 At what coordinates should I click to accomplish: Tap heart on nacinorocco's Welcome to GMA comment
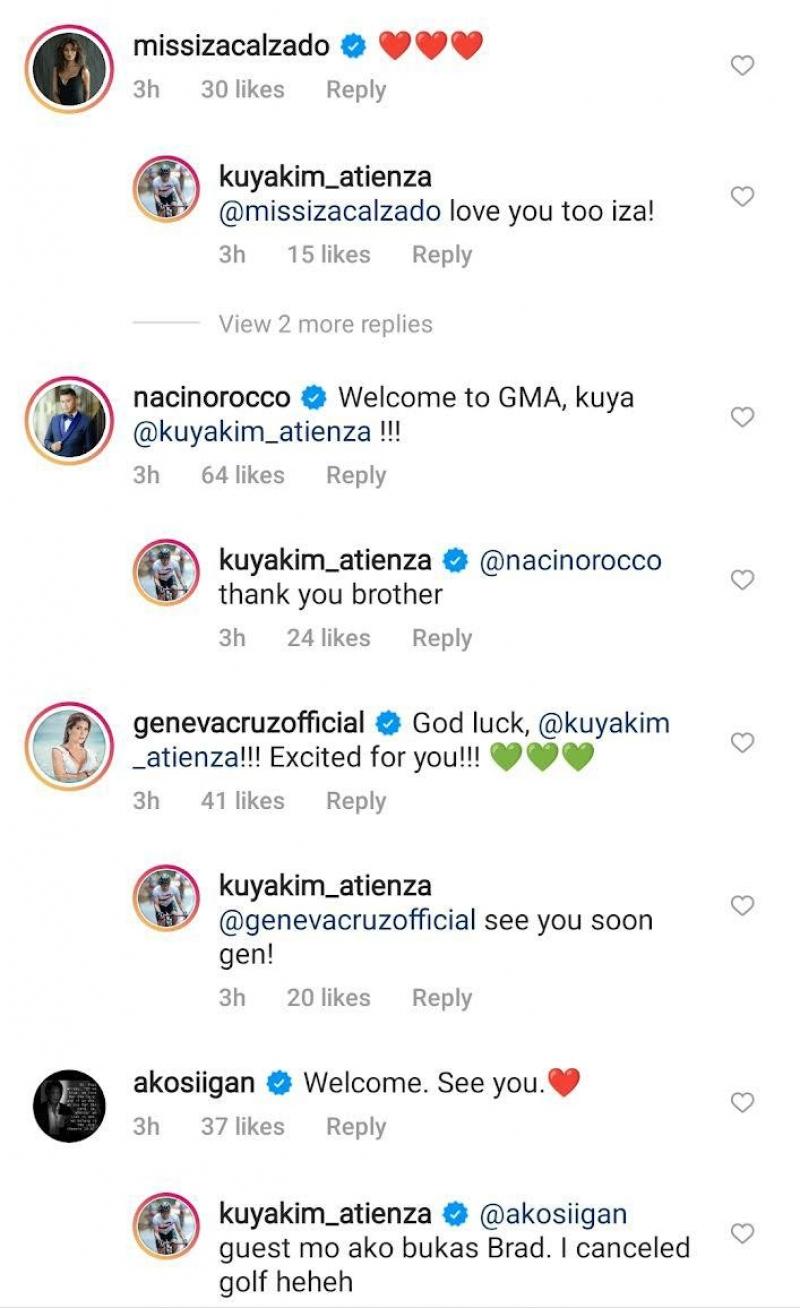pos(742,417)
